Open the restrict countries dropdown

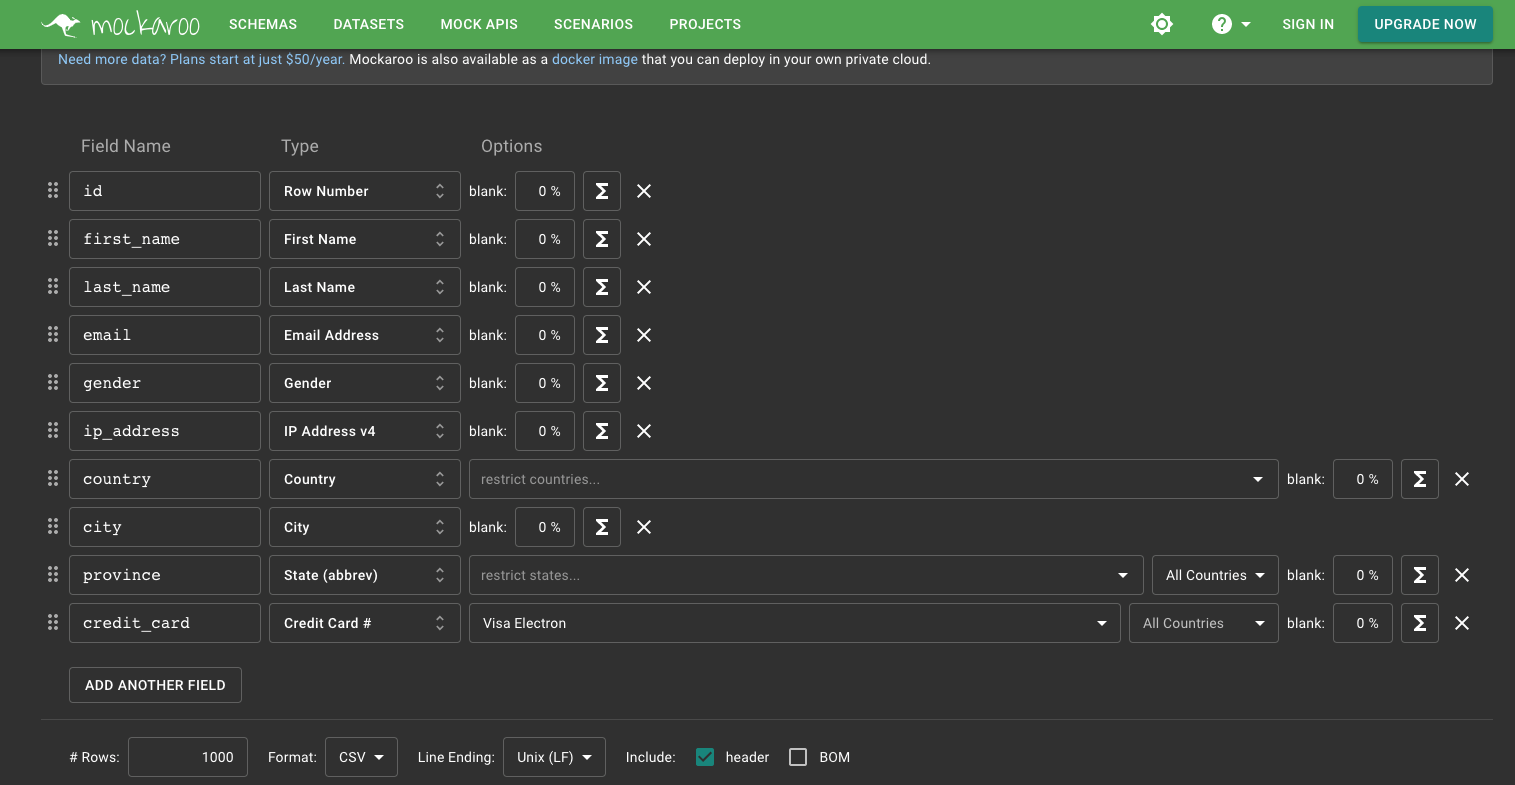click(x=872, y=479)
